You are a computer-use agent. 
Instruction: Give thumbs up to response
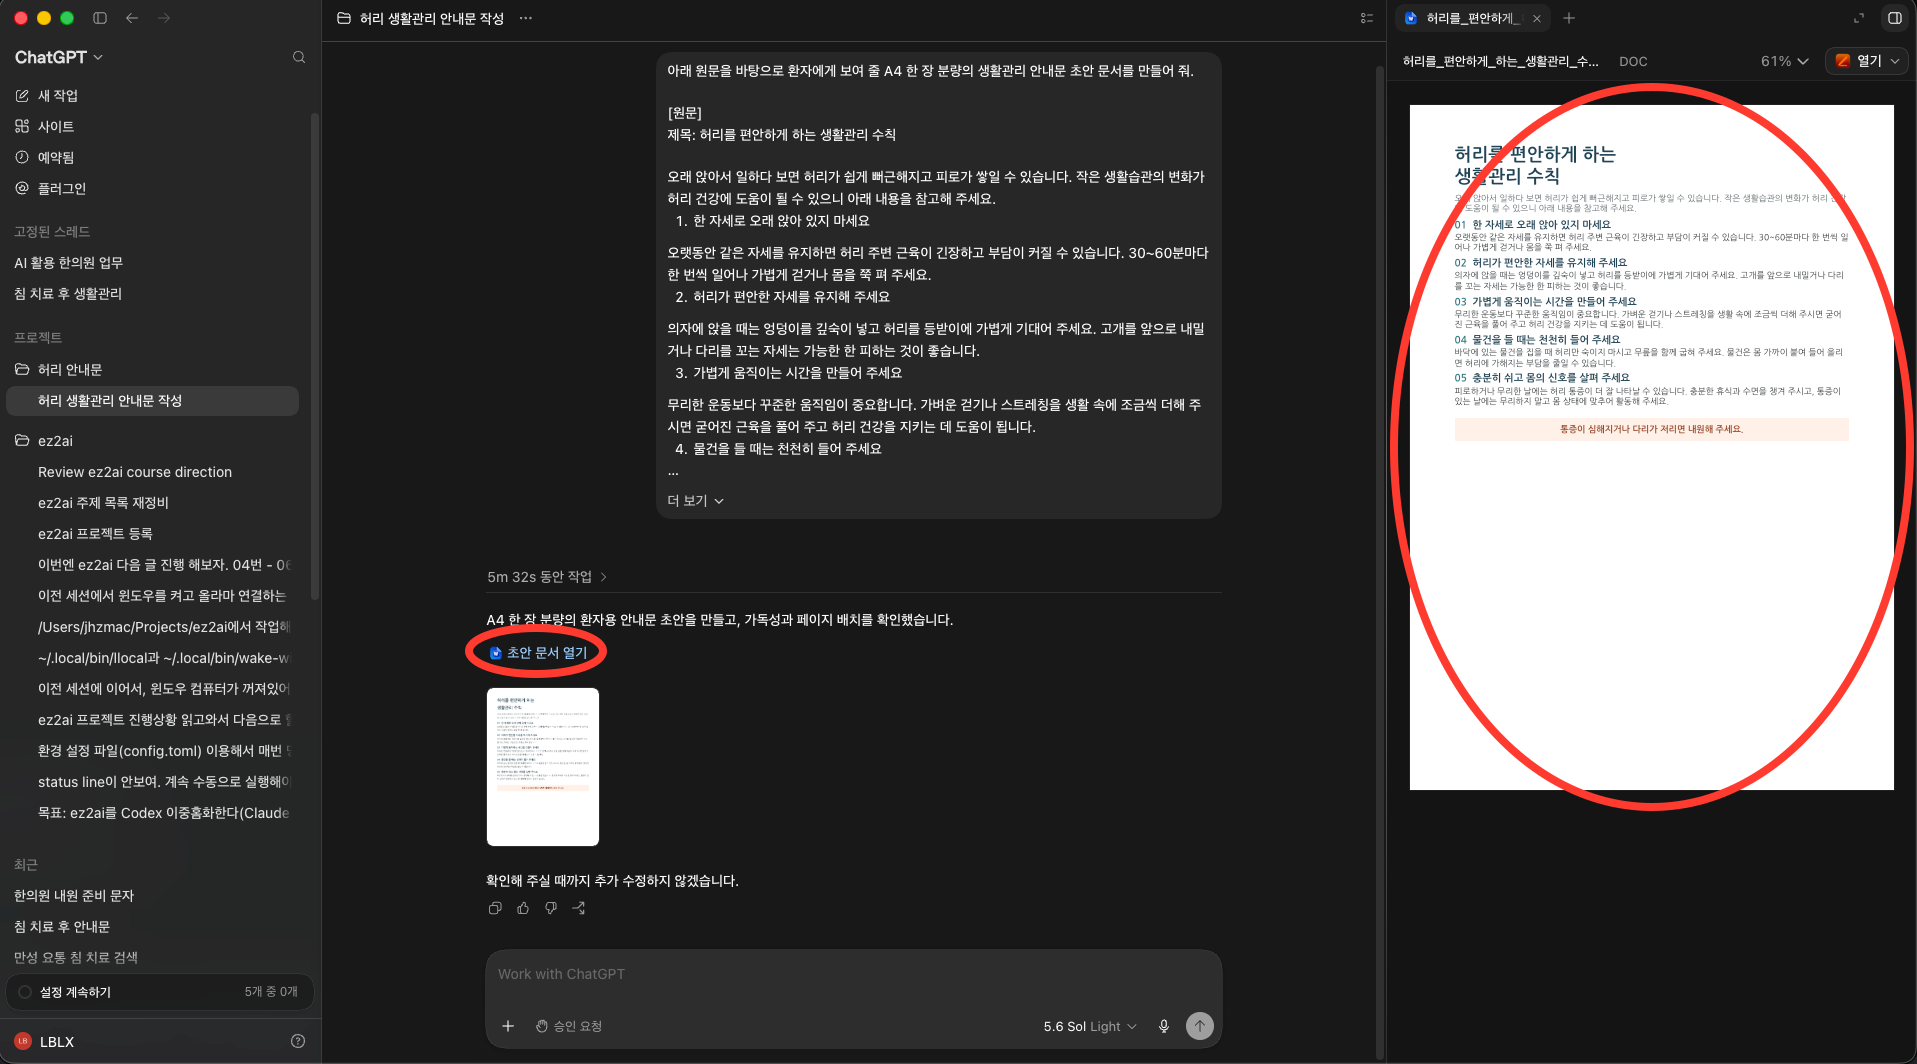(x=523, y=908)
